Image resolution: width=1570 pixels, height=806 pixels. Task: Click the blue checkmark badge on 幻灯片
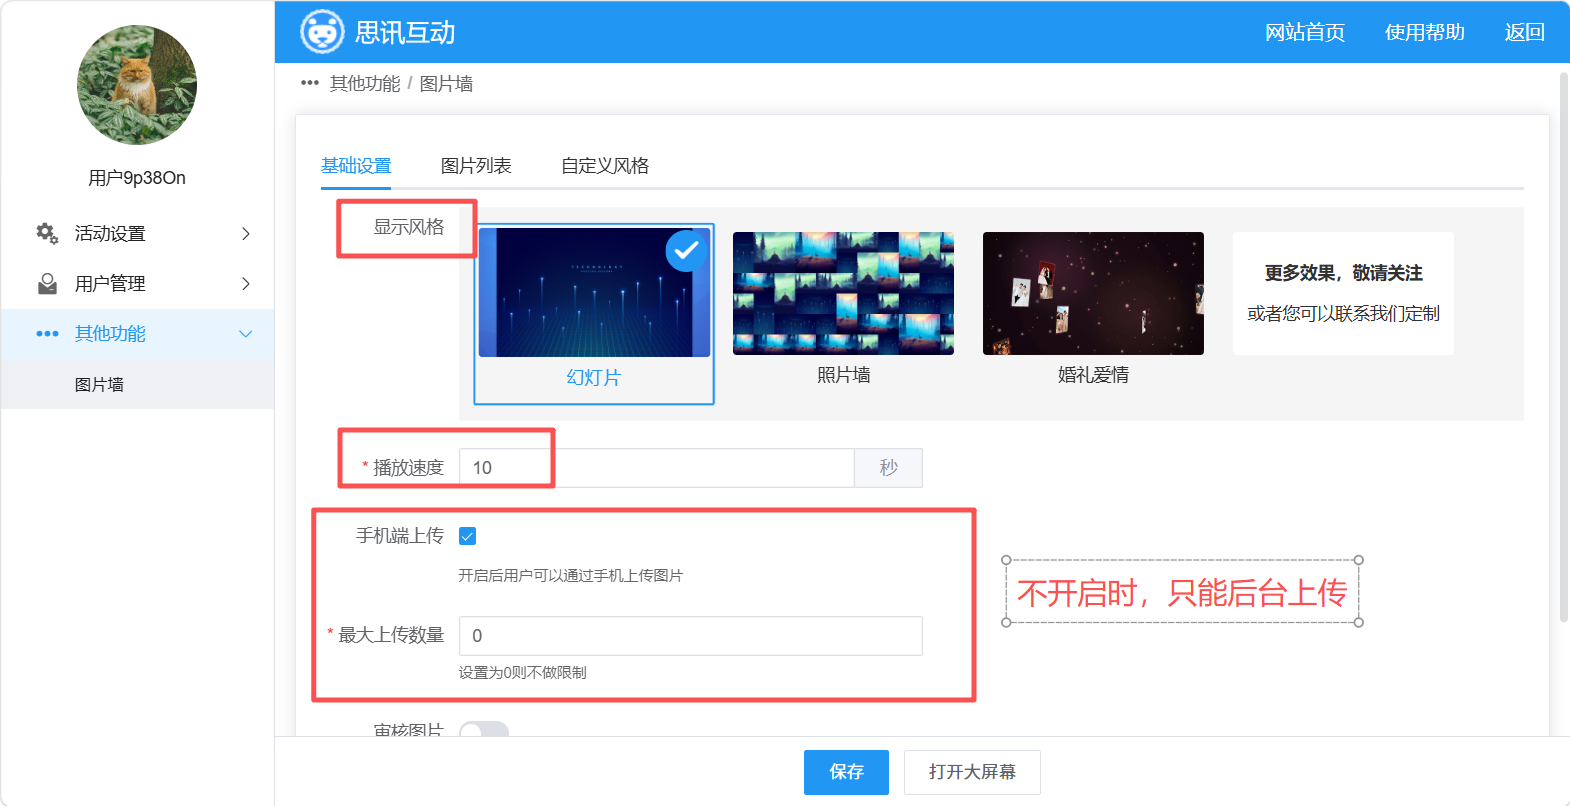click(x=686, y=251)
